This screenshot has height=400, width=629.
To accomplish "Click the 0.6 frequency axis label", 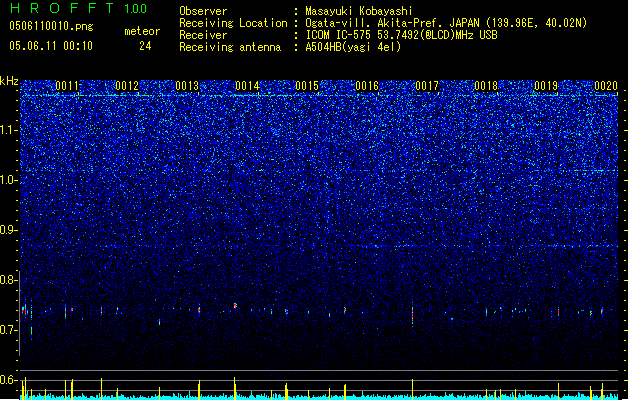I will point(9,380).
